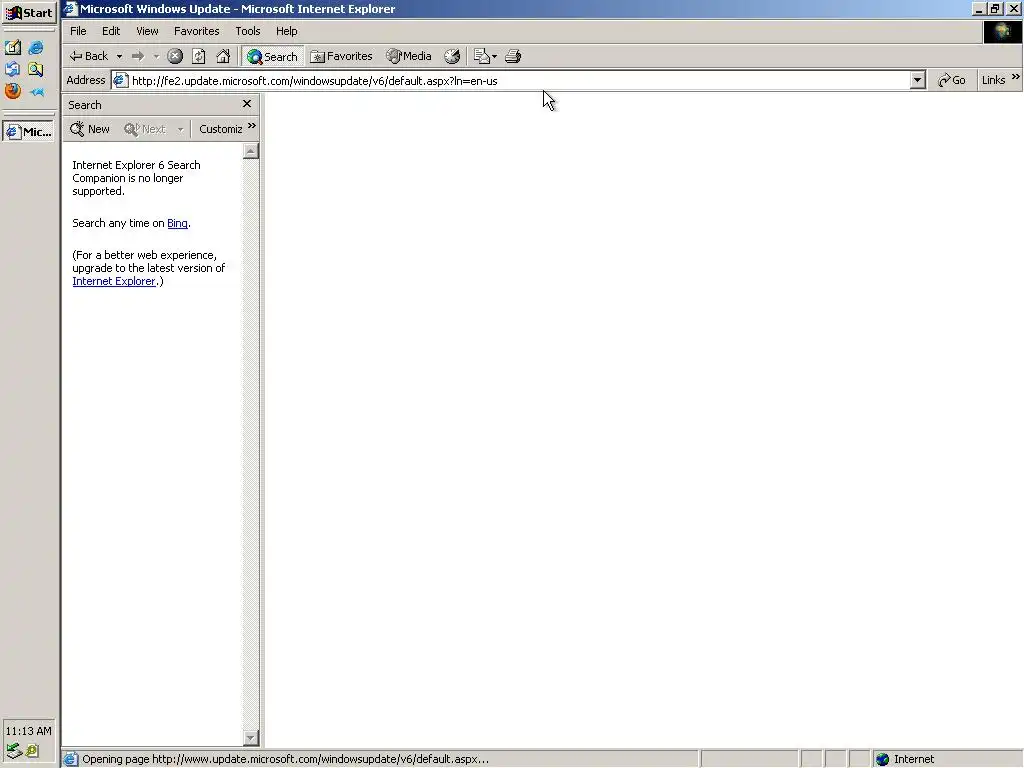Click the 11:13 AM system clock
Viewport: 1024px width, 768px height.
coord(28,731)
